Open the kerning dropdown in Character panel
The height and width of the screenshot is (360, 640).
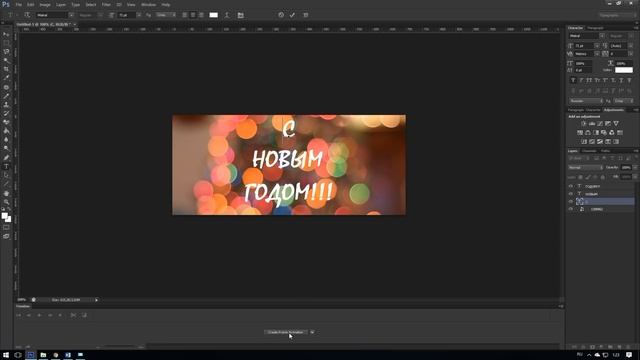[597, 54]
